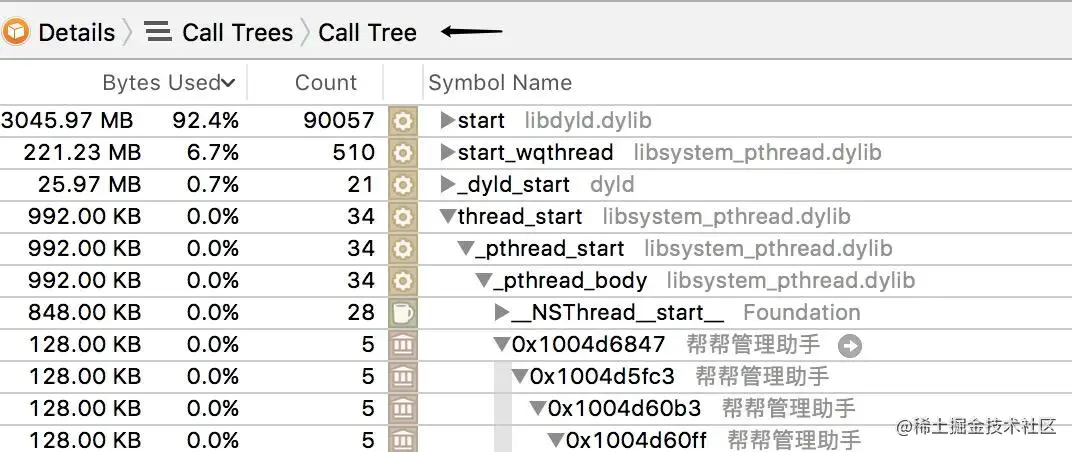The image size is (1072, 452).
Task: Click the building icon in 0x1004d6847 row
Action: tap(403, 345)
